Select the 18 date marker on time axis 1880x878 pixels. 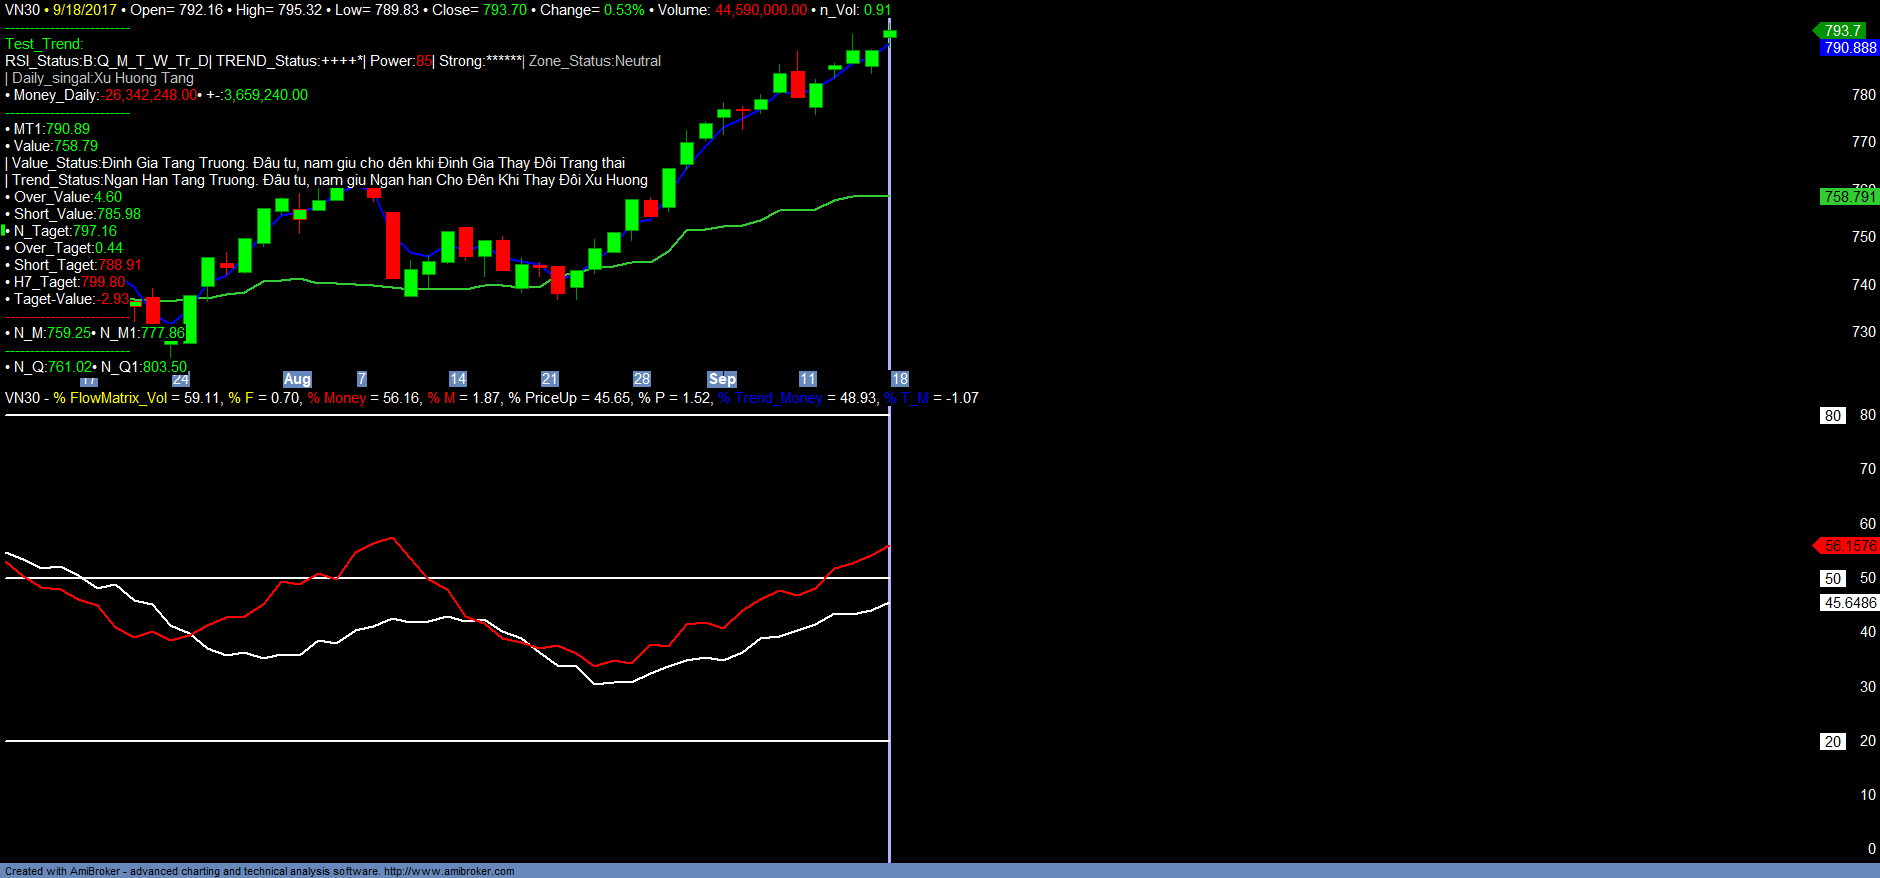pyautogui.click(x=900, y=379)
